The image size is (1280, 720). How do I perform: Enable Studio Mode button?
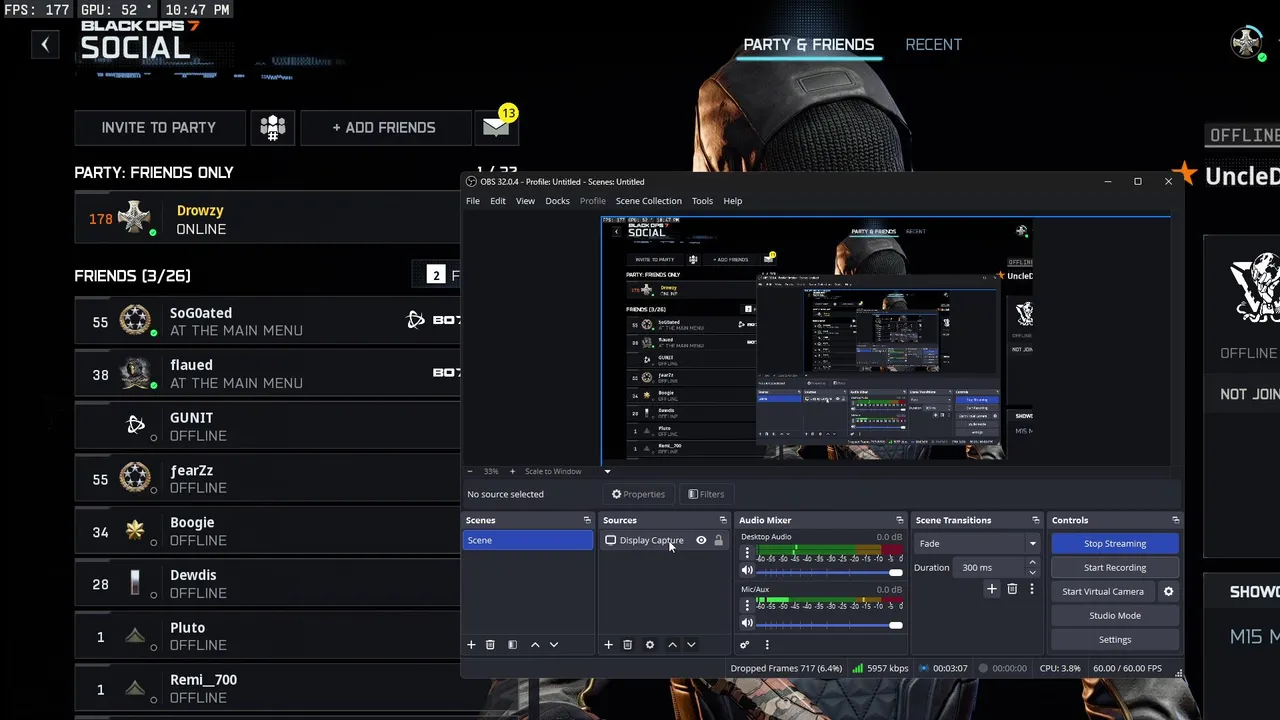point(1115,615)
